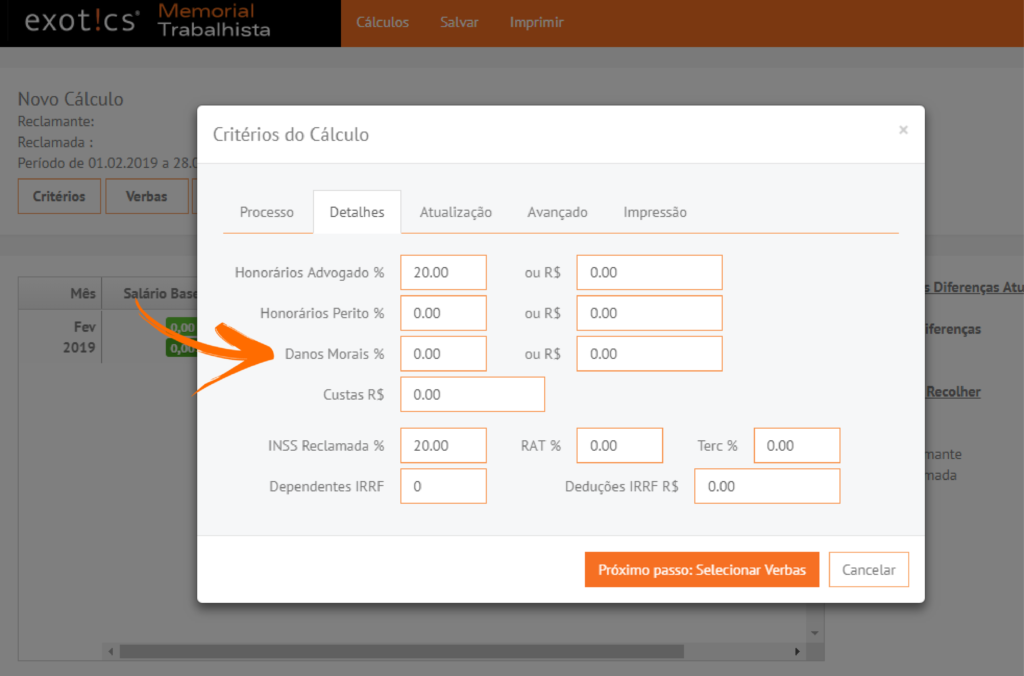The image size is (1024, 676).
Task: Click the exotics Memorial Trabalhista logo
Action: click(148, 22)
